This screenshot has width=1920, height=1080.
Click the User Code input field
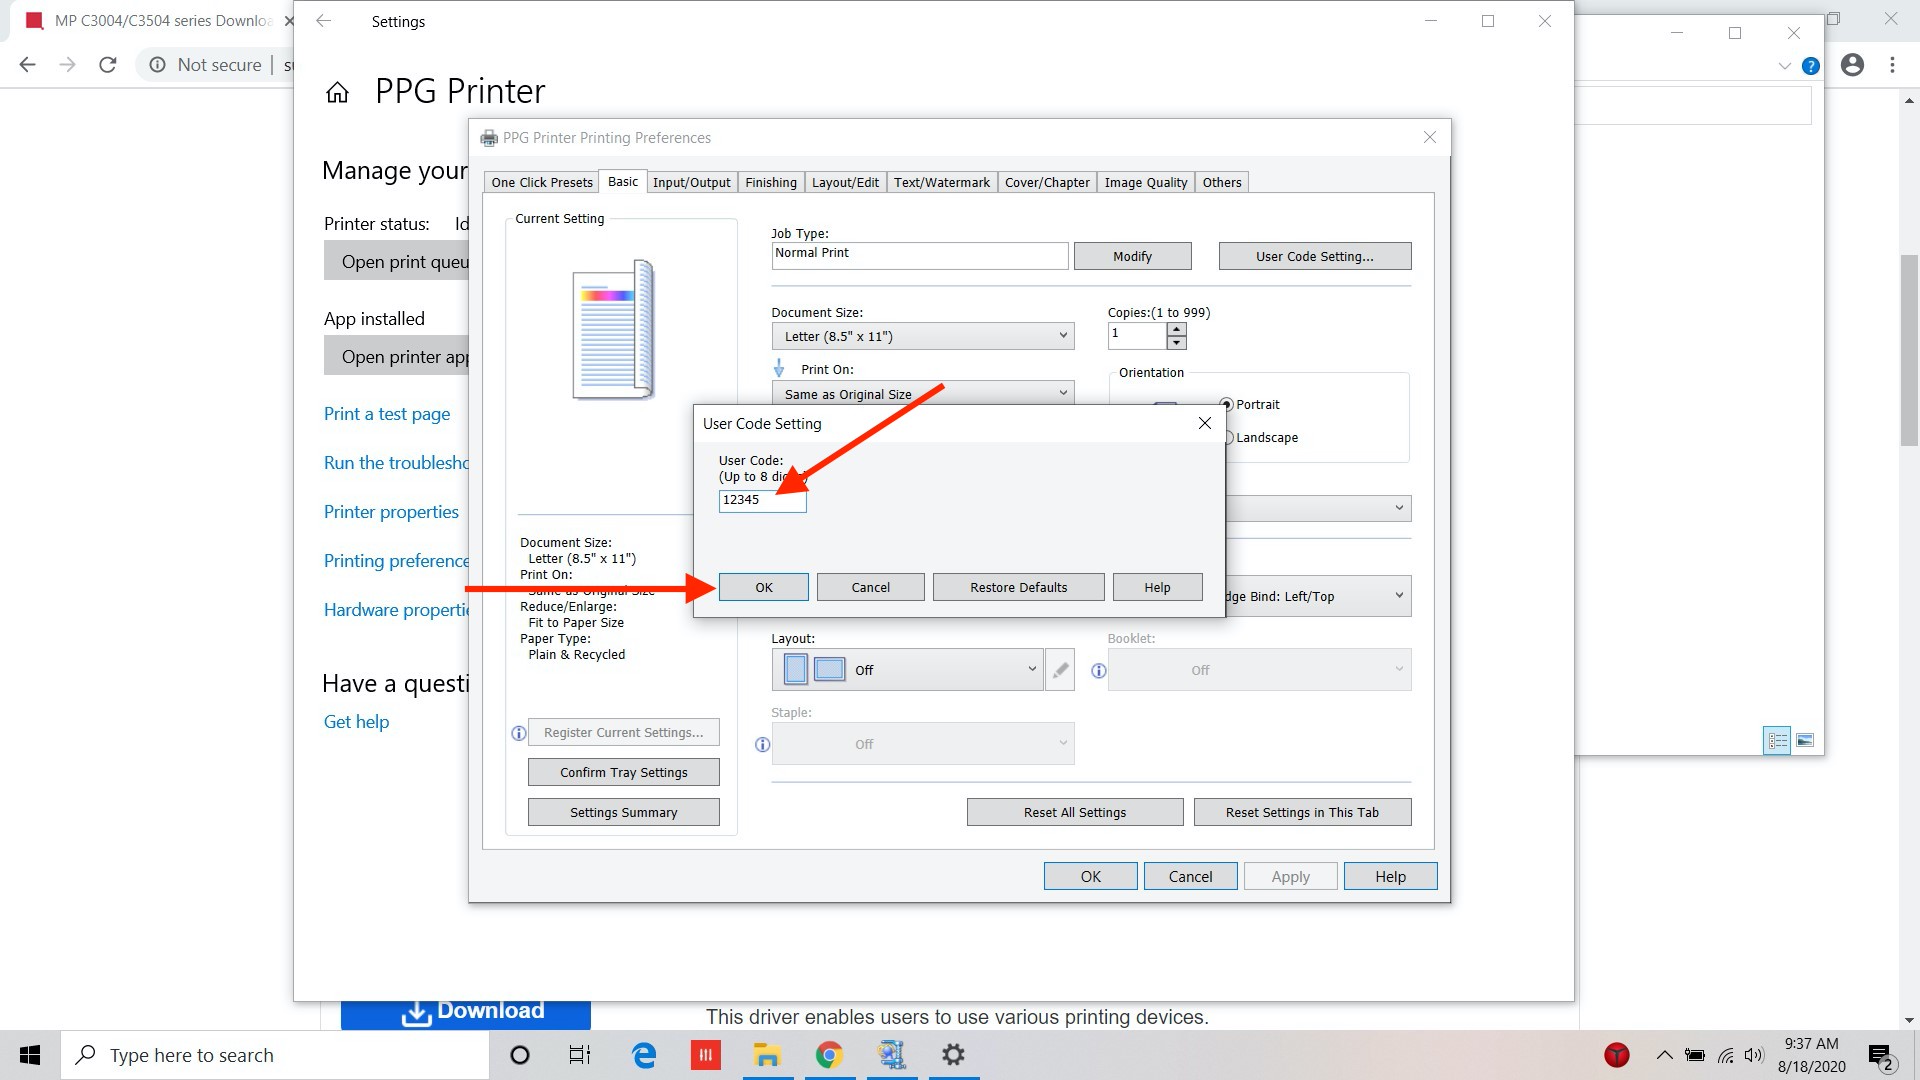762,500
